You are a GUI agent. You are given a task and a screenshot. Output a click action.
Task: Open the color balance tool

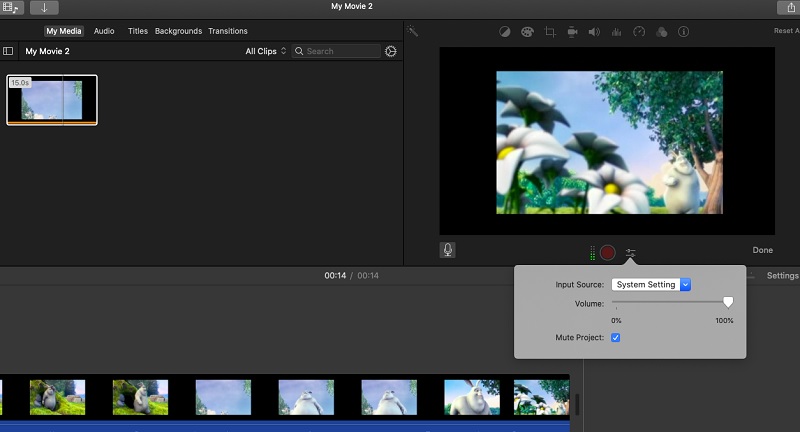(505, 32)
